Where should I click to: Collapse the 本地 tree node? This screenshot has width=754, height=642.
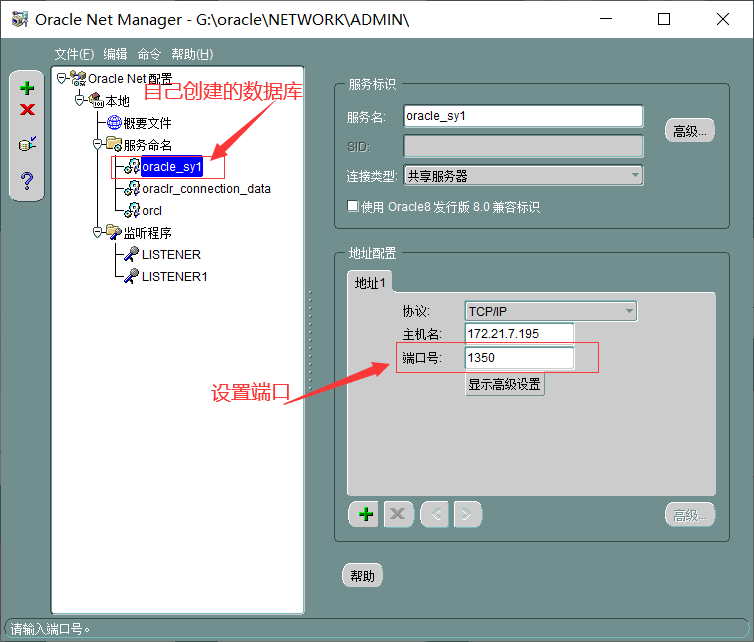pos(79,100)
